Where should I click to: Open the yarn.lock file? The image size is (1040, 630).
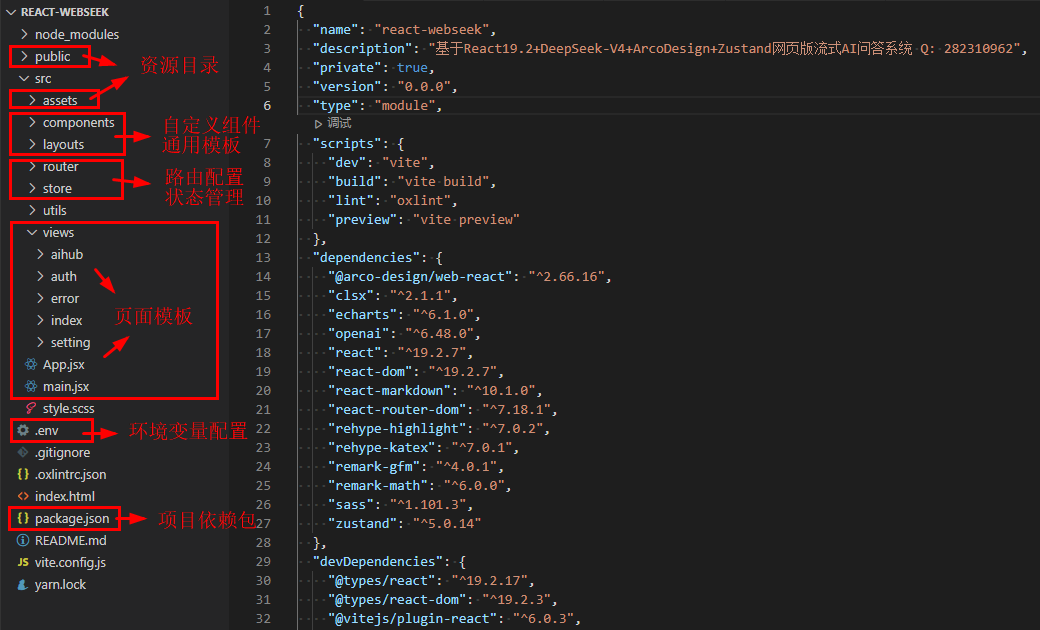point(60,584)
